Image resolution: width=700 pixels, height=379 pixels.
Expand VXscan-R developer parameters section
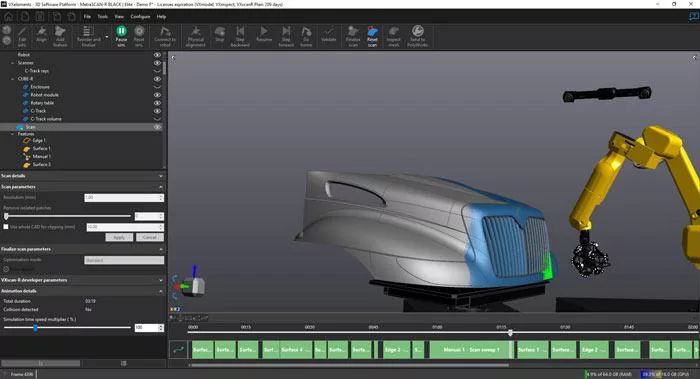tap(82, 280)
